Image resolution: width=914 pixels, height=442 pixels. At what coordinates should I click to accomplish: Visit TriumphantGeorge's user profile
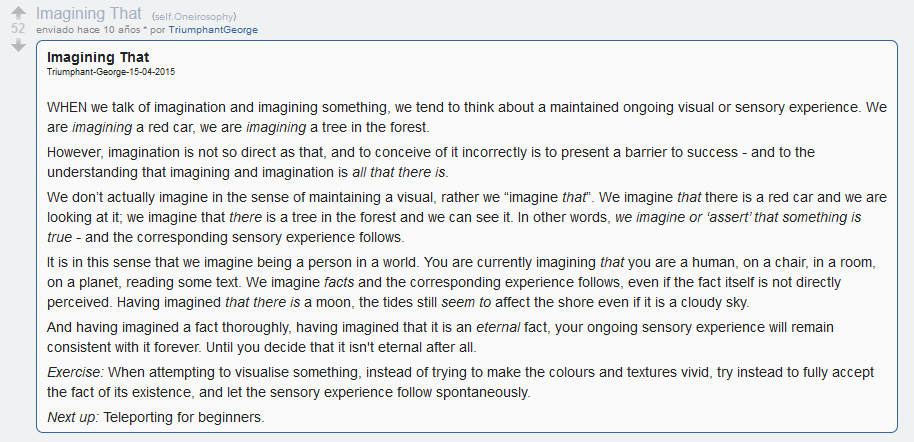pos(213,30)
